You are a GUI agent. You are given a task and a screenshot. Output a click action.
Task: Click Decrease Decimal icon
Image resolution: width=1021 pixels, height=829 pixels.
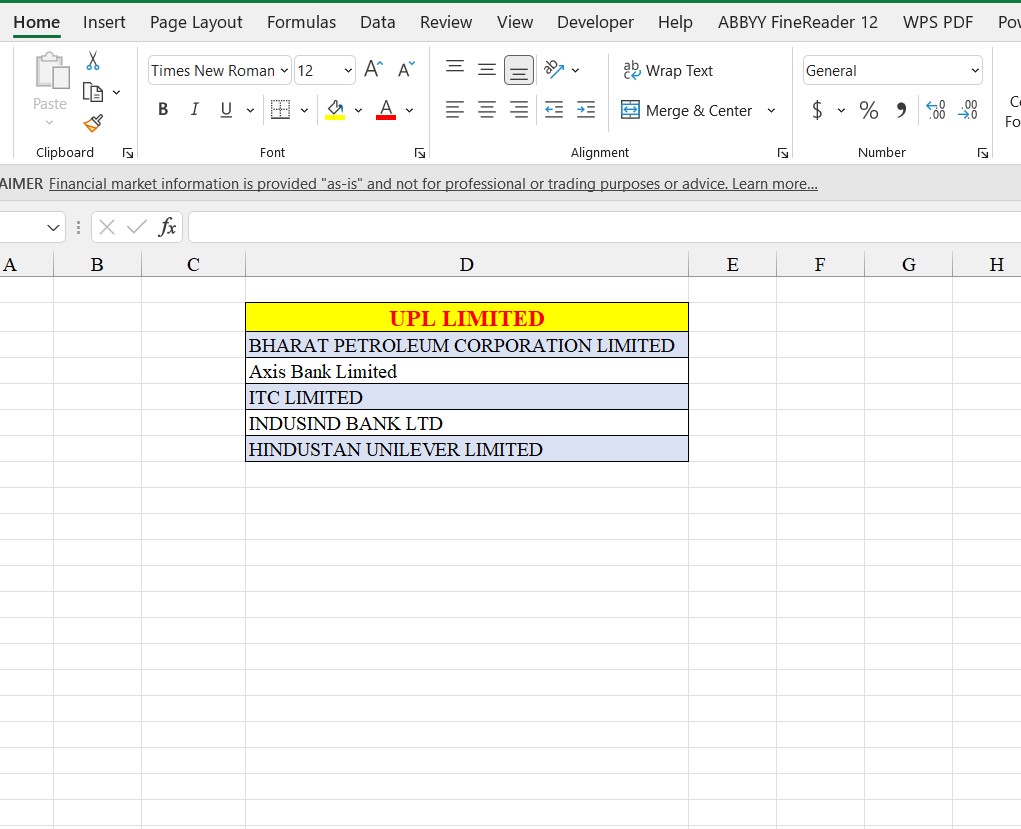968,109
